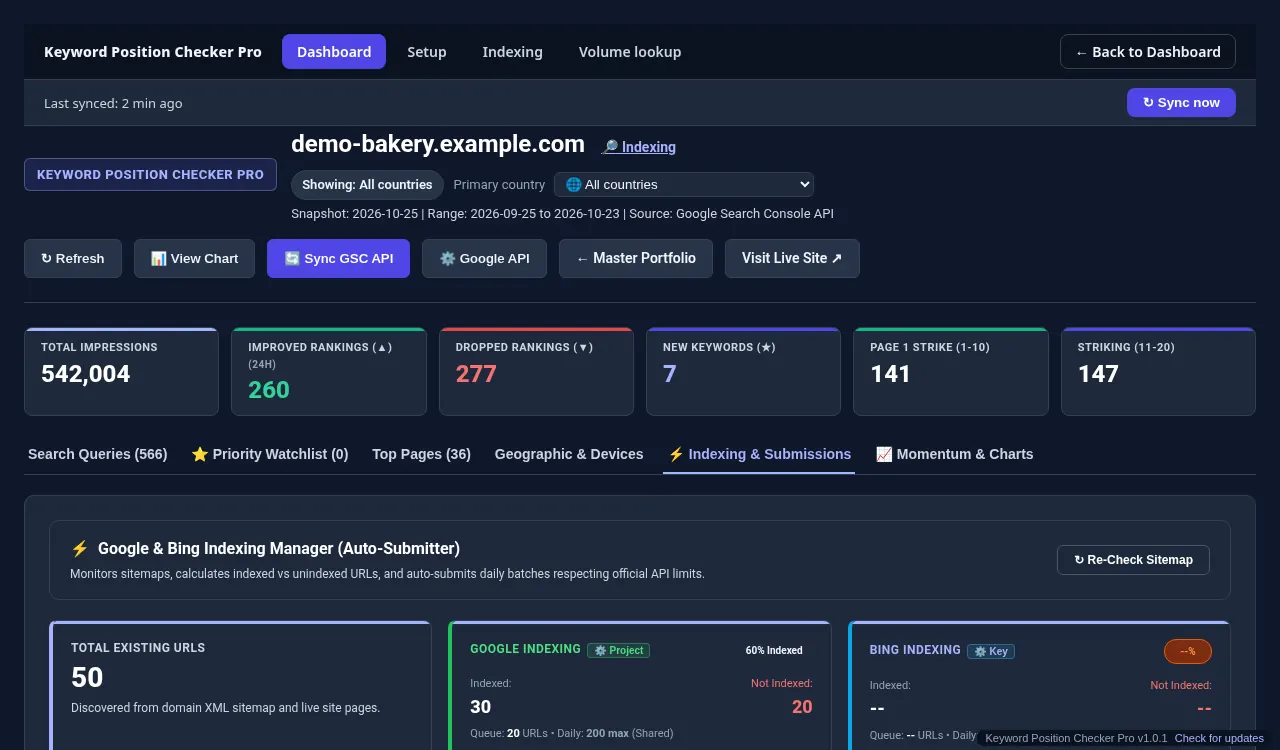The image size is (1280, 750).
Task: Go to Master Portfolio
Action: (x=636, y=258)
